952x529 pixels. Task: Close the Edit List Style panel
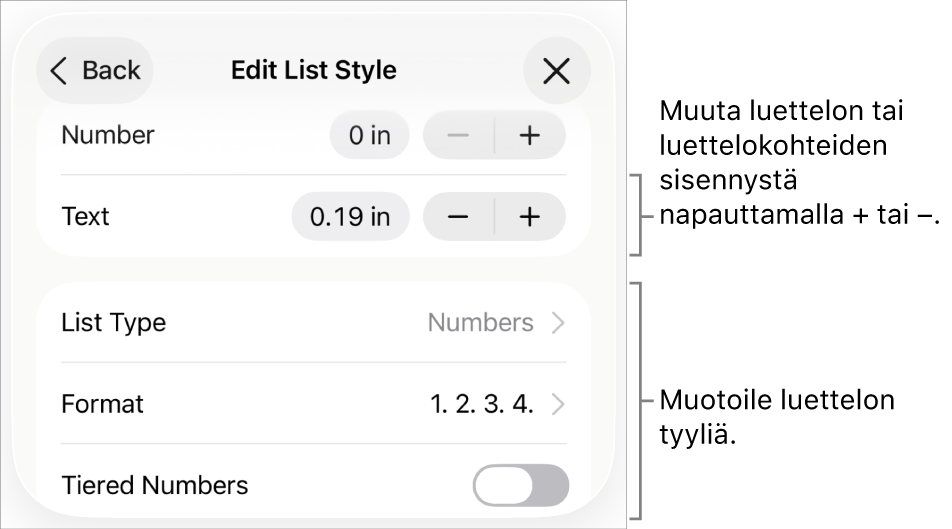[x=556, y=70]
